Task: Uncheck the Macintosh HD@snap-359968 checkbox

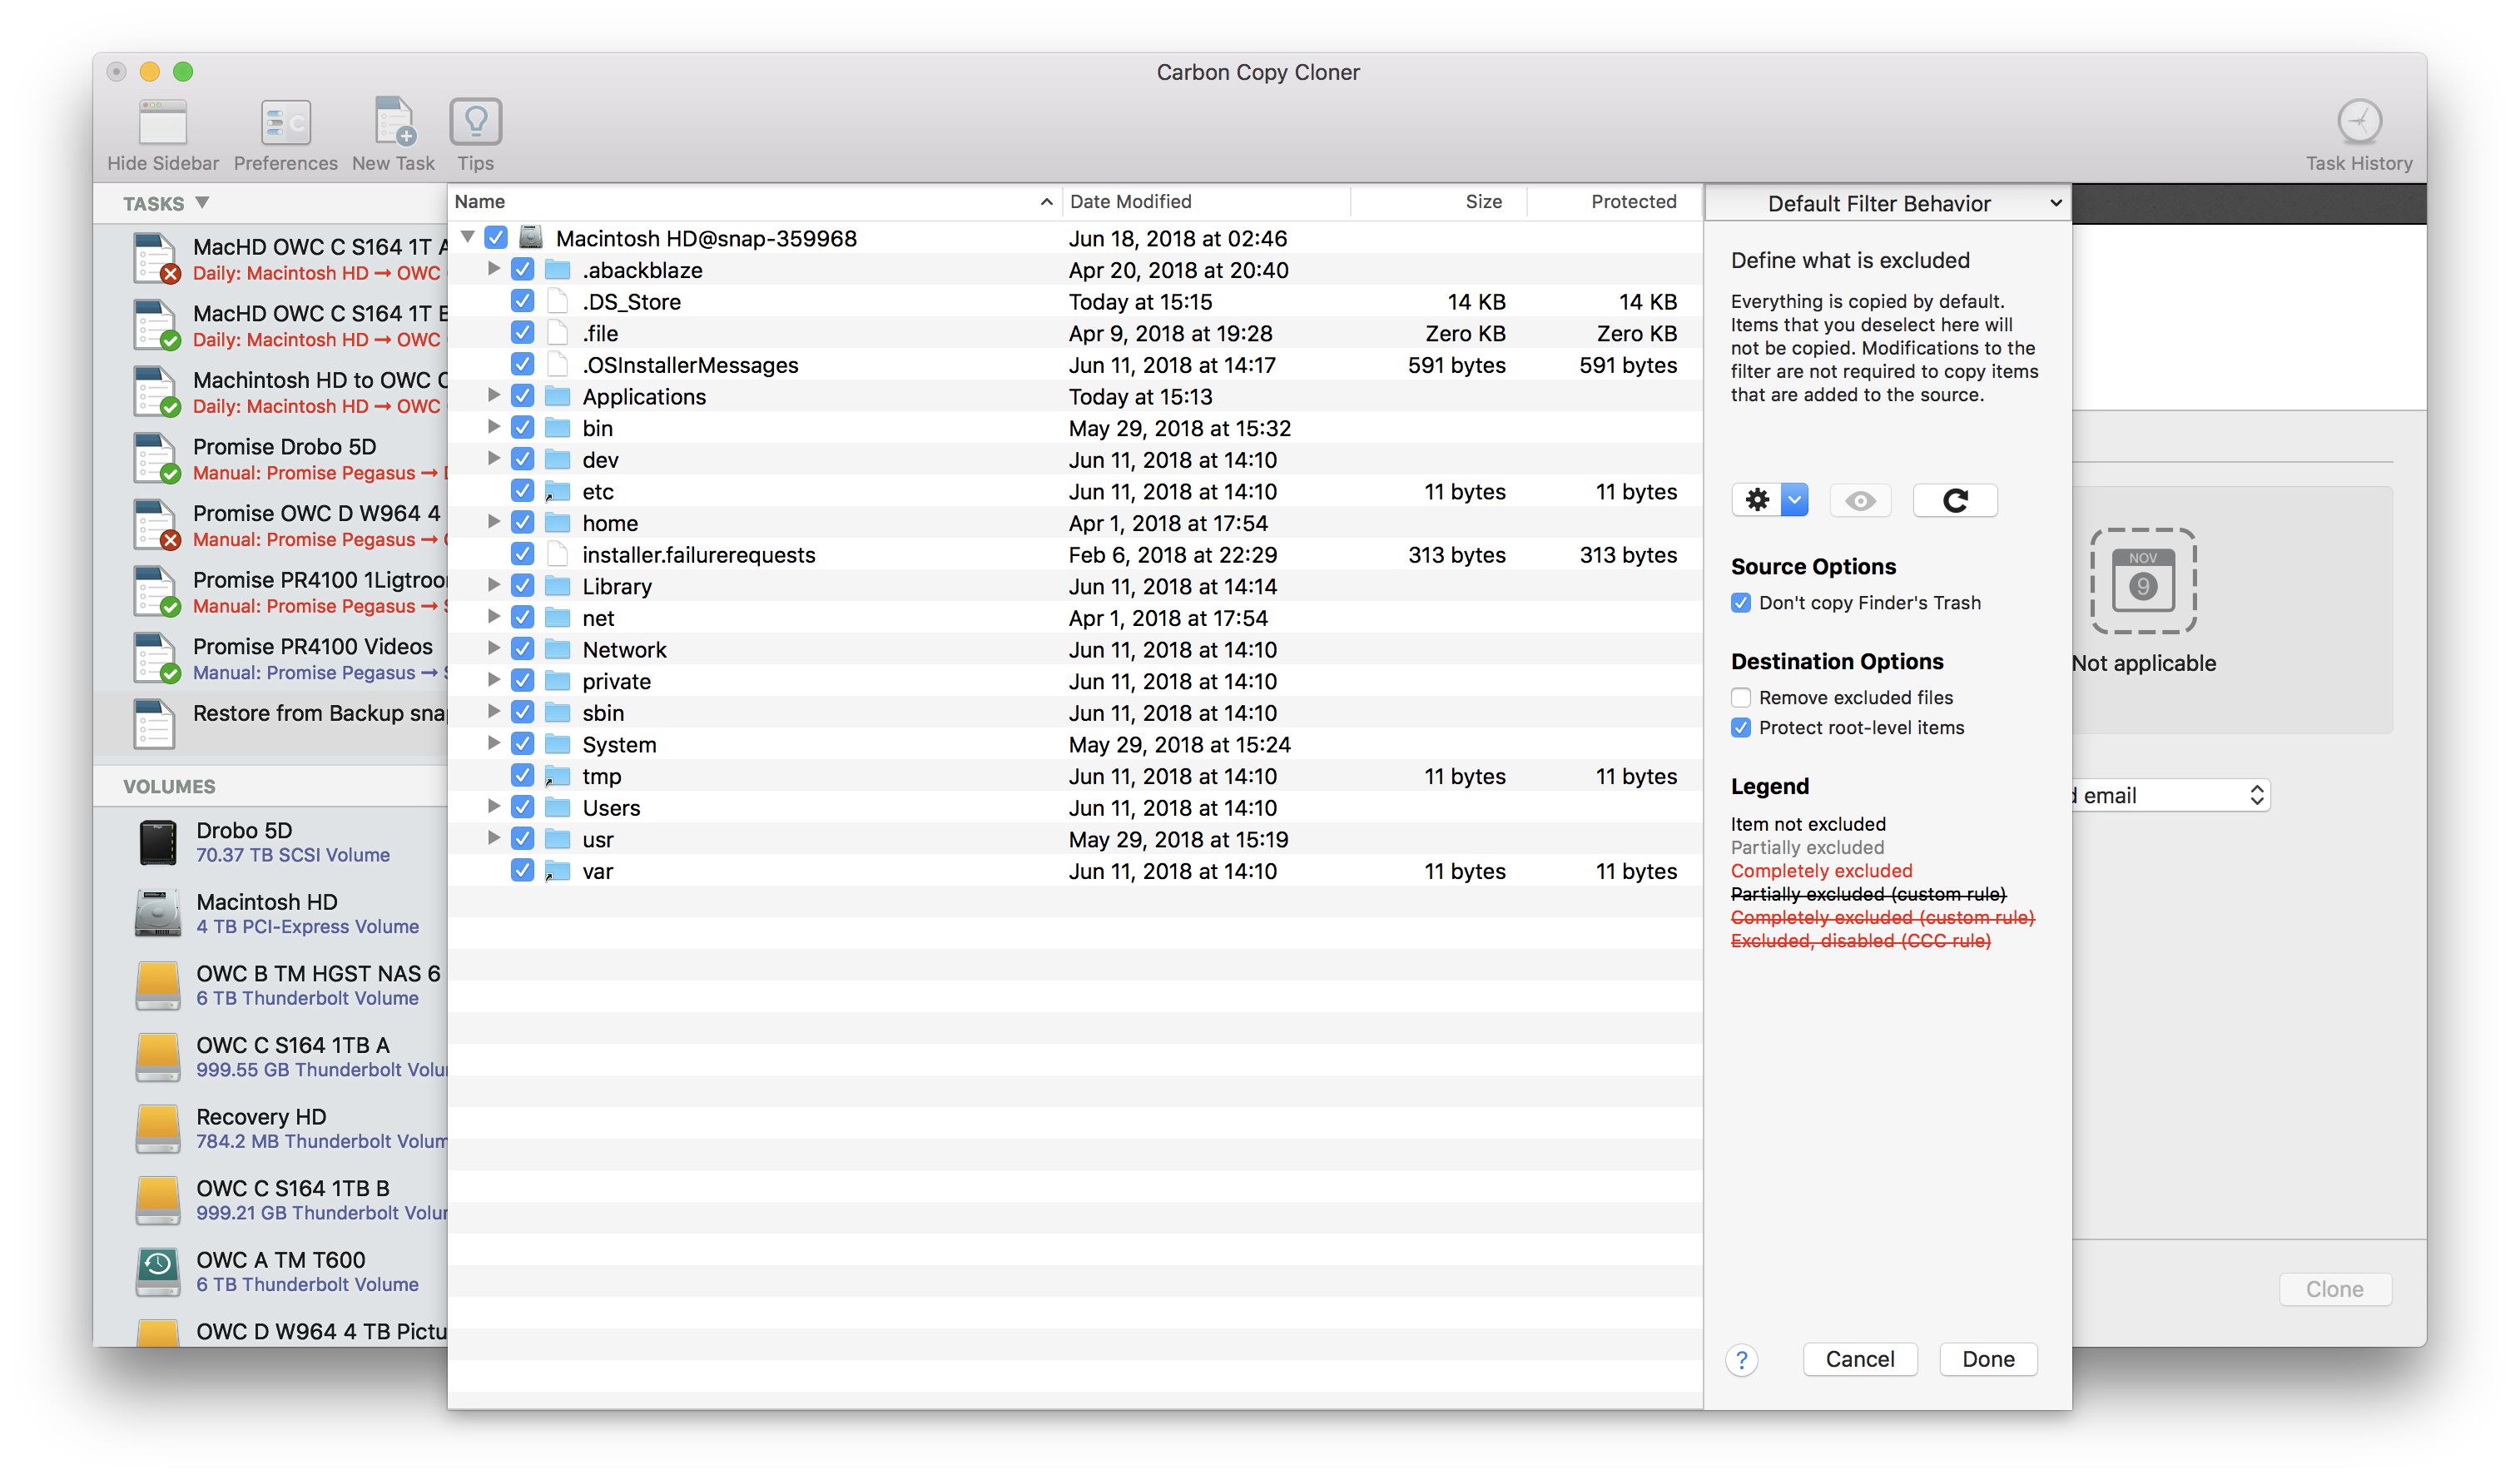Action: coord(496,238)
